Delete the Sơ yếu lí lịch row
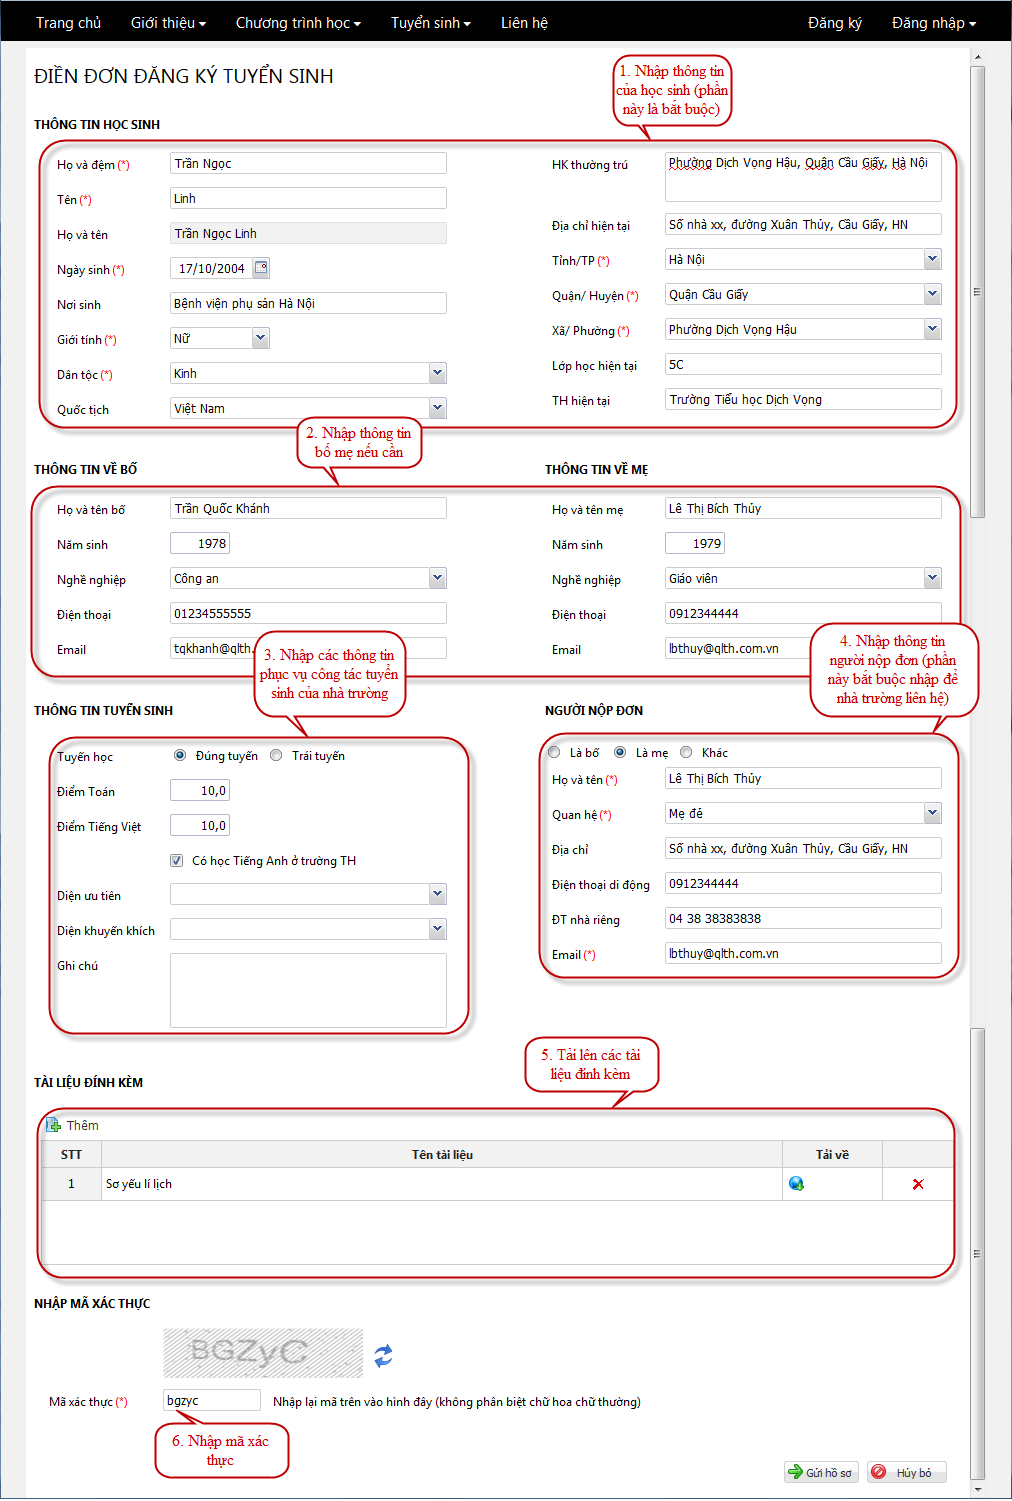This screenshot has width=1012, height=1501. [x=918, y=1184]
